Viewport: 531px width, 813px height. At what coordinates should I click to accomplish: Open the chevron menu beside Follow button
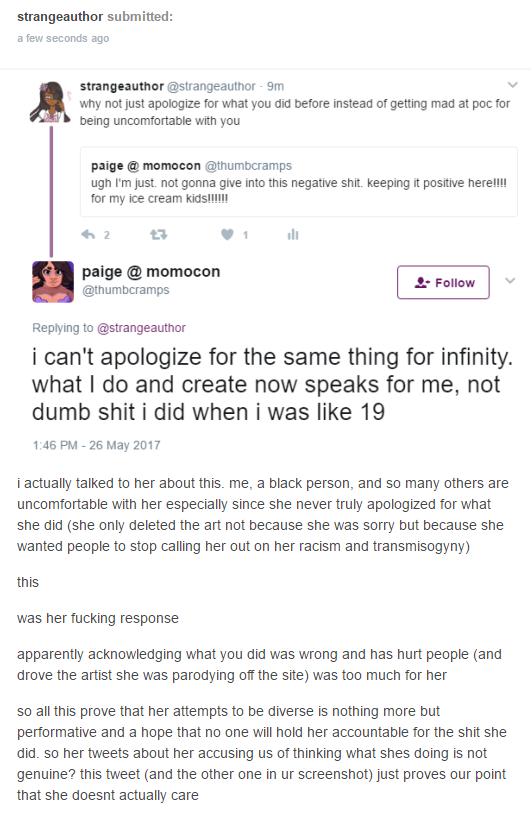(510, 281)
